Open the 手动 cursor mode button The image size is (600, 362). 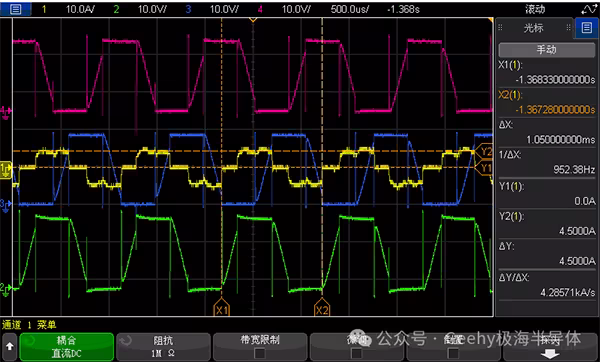point(546,50)
